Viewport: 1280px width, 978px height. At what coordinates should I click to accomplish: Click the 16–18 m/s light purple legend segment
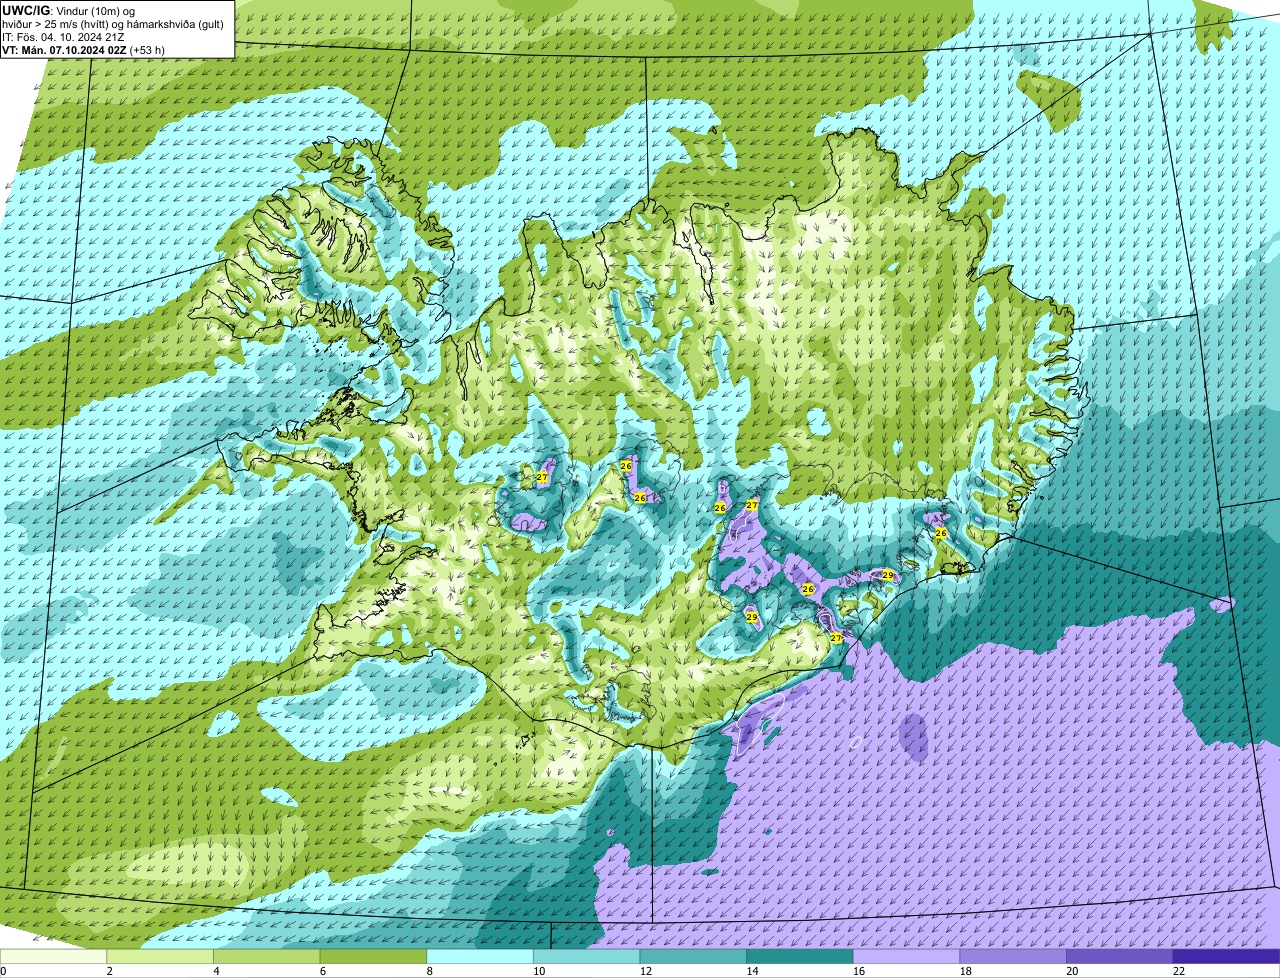pyautogui.click(x=906, y=956)
